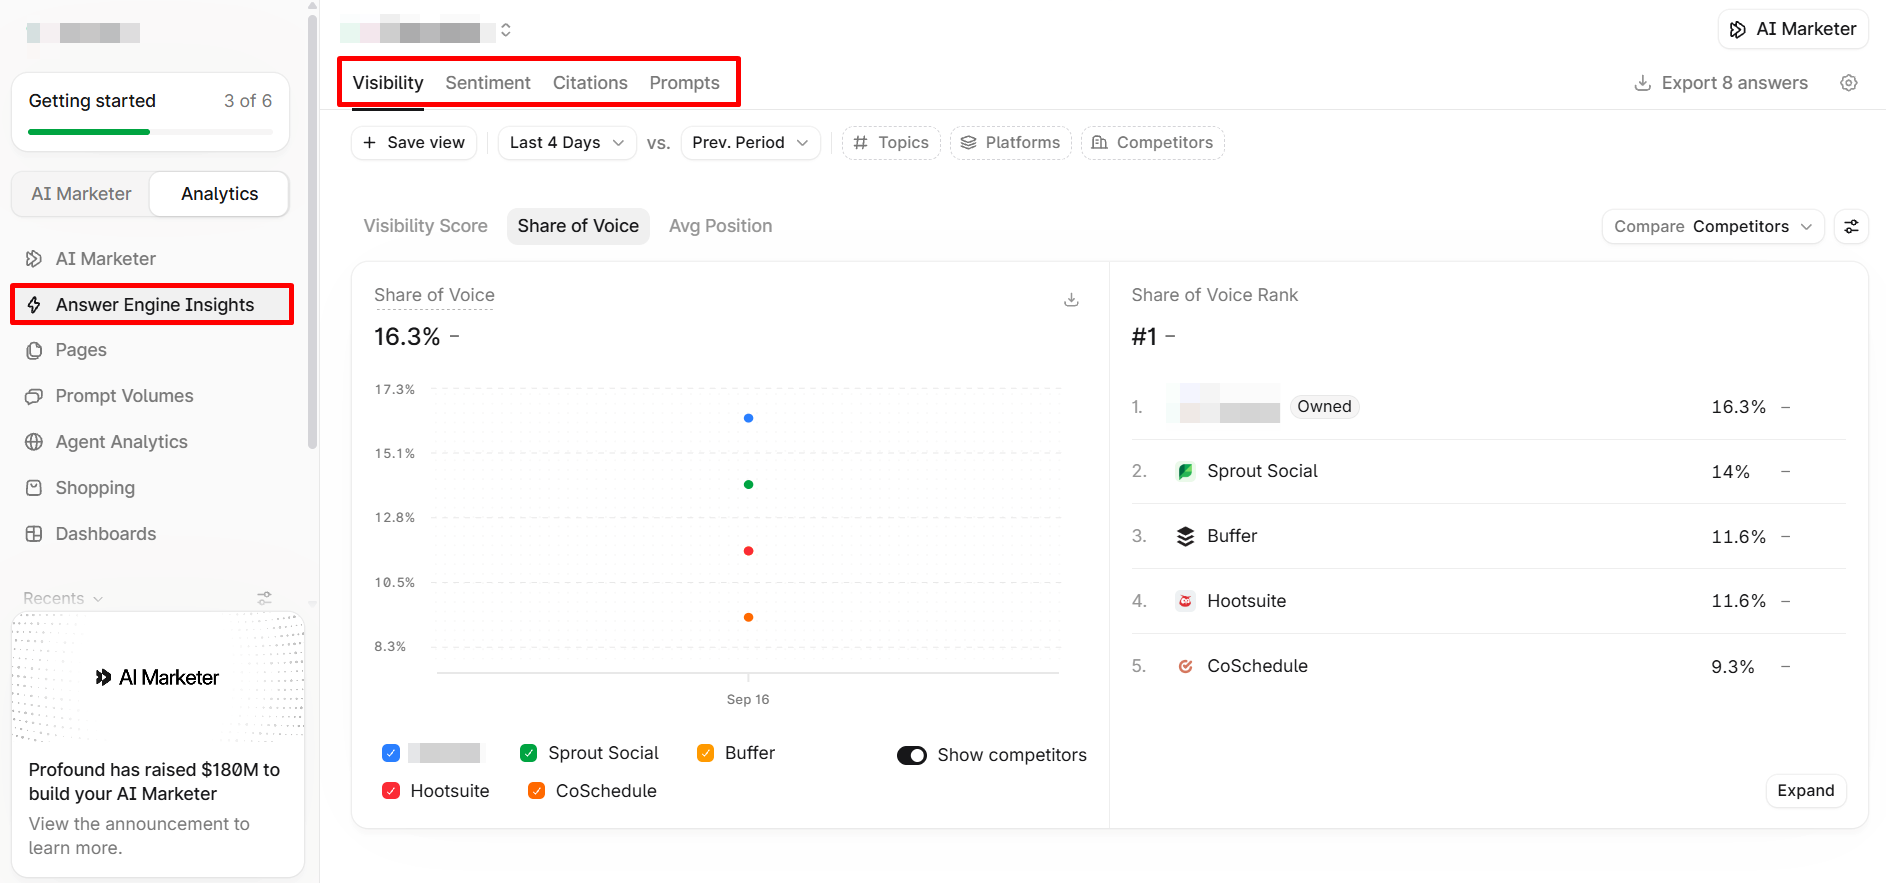Open the Compare Competitors dropdown
The image size is (1886, 883).
(1713, 227)
